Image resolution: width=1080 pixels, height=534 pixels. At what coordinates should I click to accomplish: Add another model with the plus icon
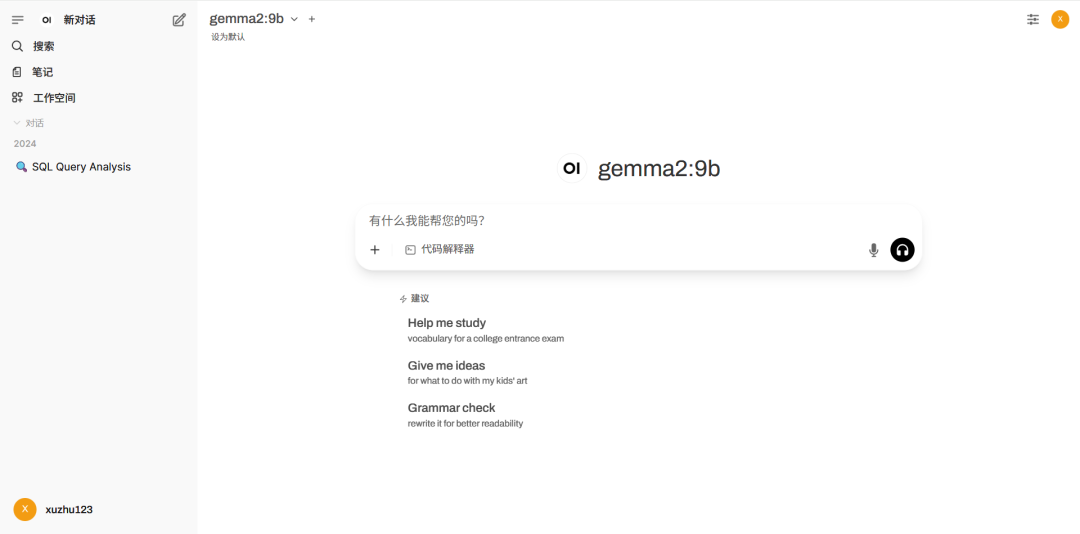[312, 19]
